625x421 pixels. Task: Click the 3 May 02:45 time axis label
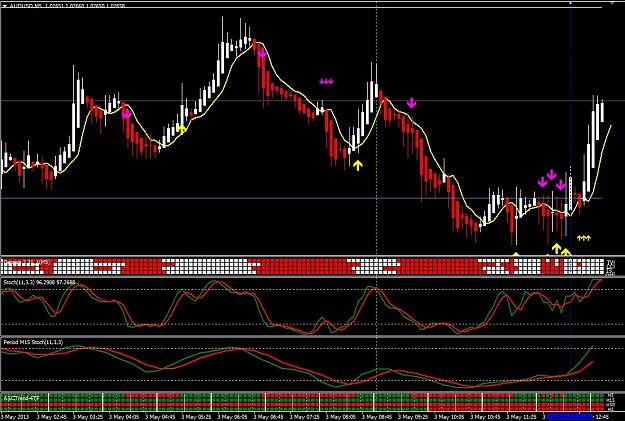coord(52,417)
